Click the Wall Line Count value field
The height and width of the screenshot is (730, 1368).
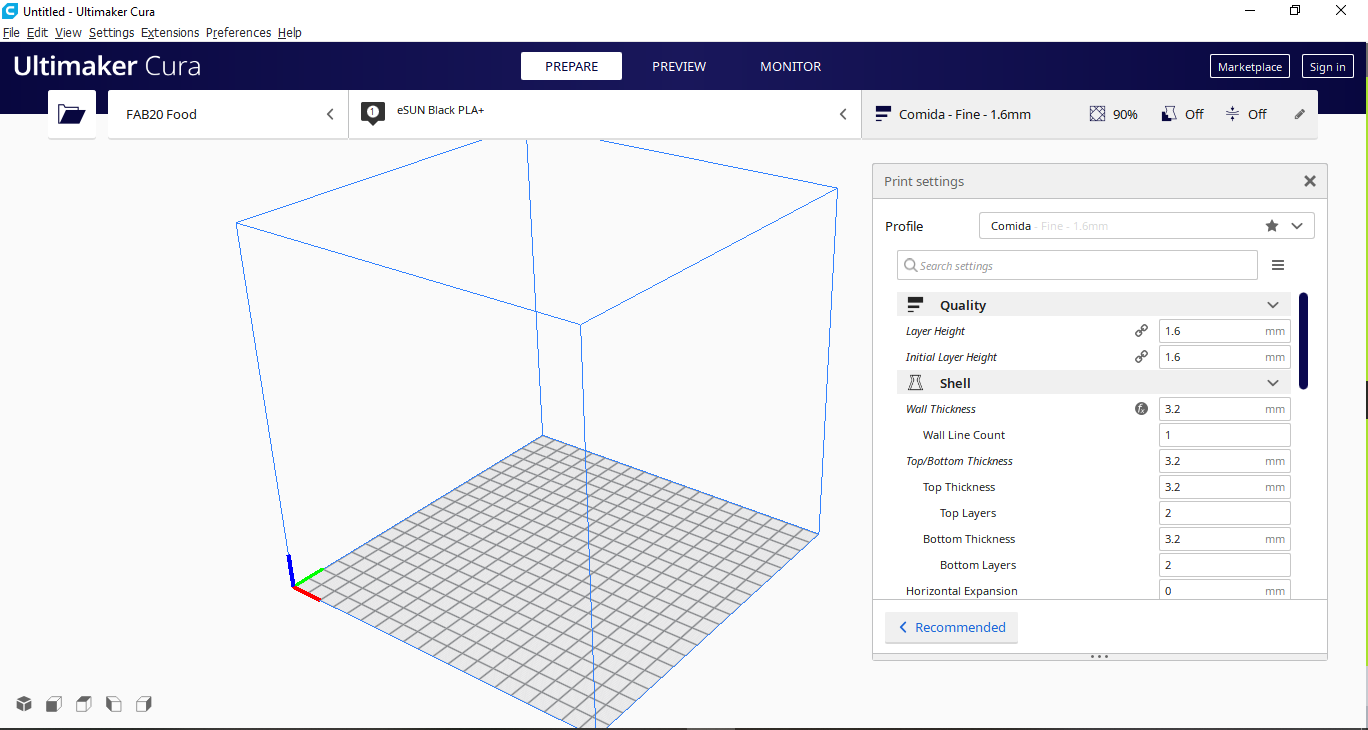click(1224, 435)
